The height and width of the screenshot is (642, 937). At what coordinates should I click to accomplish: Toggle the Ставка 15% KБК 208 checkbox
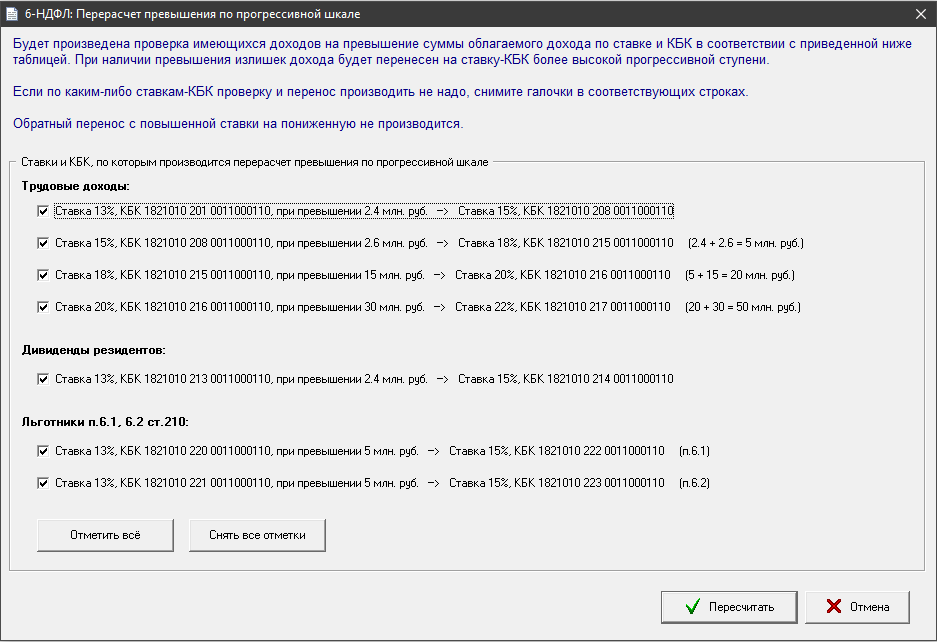pyautogui.click(x=43, y=243)
